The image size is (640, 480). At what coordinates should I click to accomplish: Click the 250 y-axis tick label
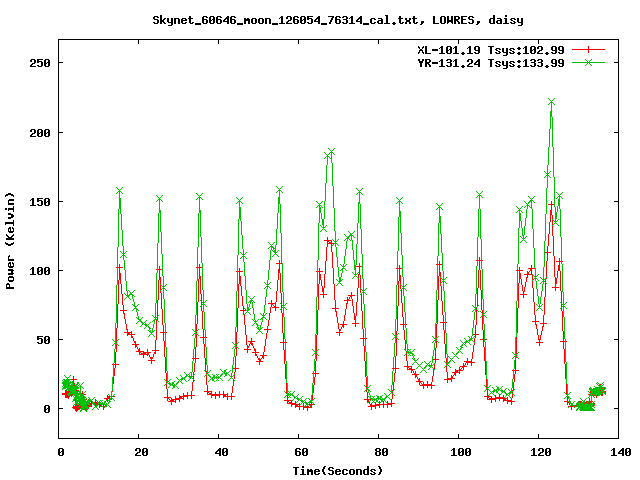[40, 63]
